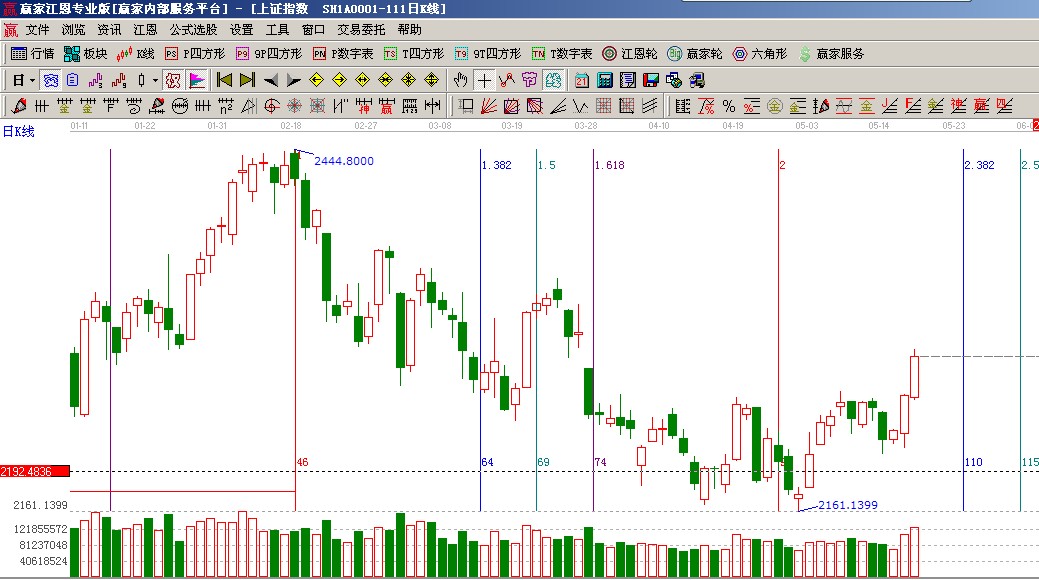The image size is (1039, 580).
Task: Click the red 2 time-cycle vertical line
Action: (x=778, y=300)
